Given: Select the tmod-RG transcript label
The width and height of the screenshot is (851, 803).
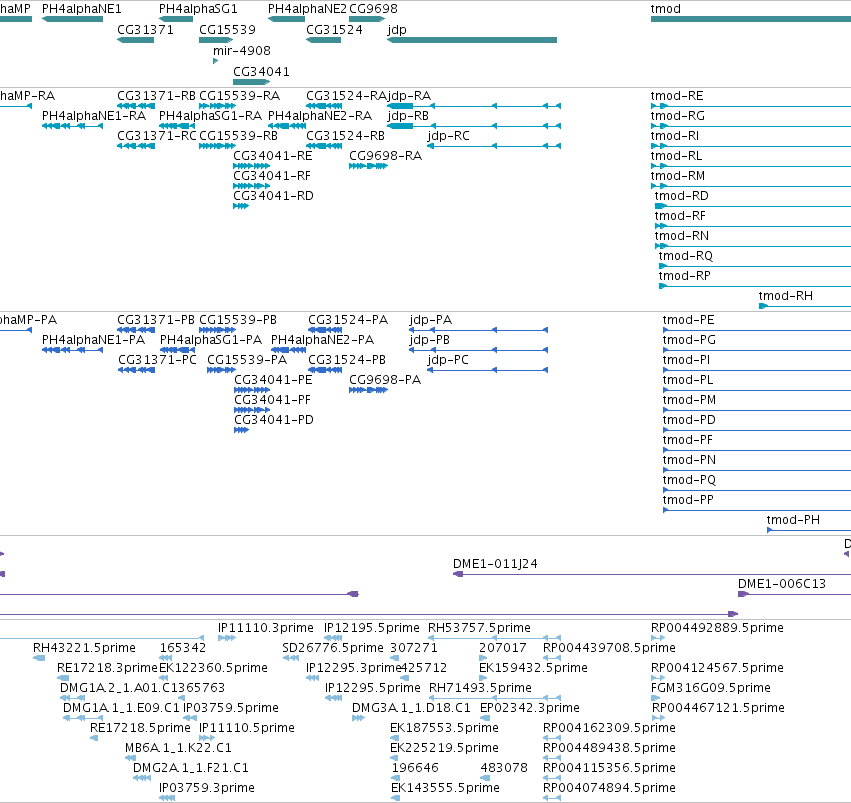Looking at the screenshot, I should click(x=678, y=116).
